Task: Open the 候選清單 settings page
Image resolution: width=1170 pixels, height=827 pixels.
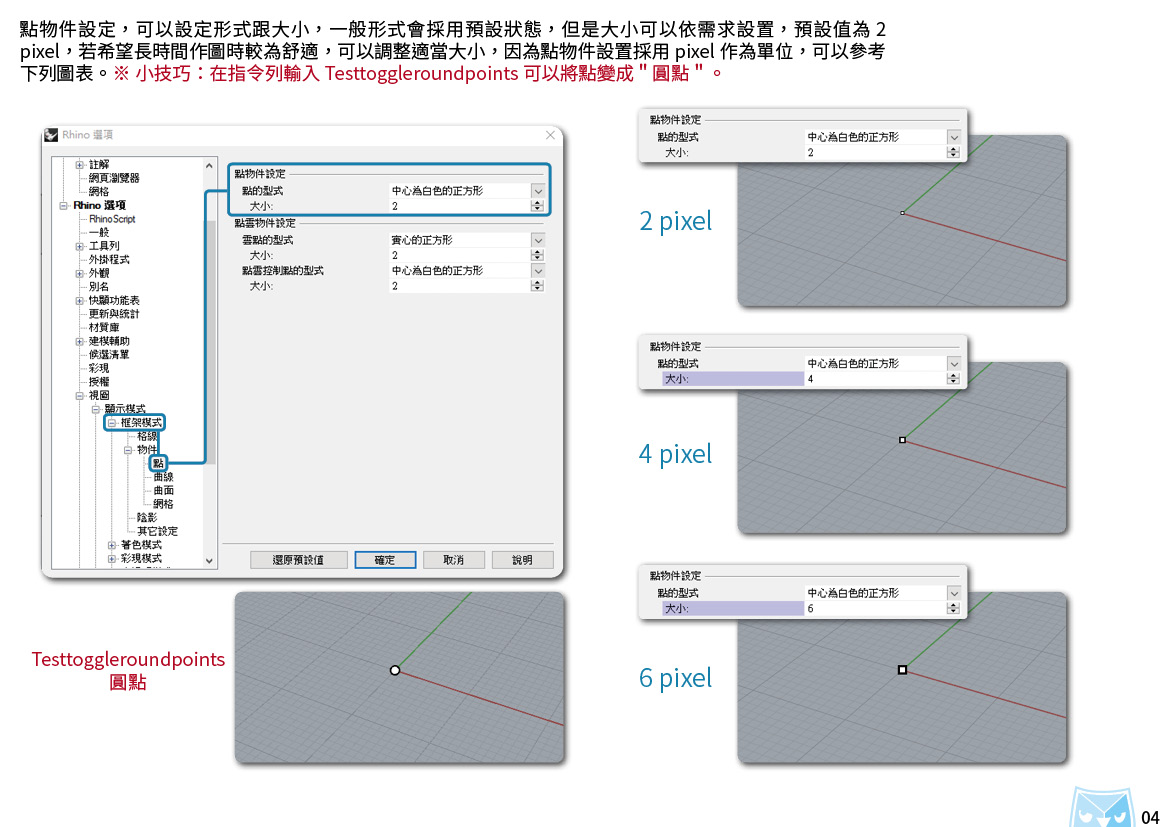Action: pyautogui.click(x=109, y=355)
